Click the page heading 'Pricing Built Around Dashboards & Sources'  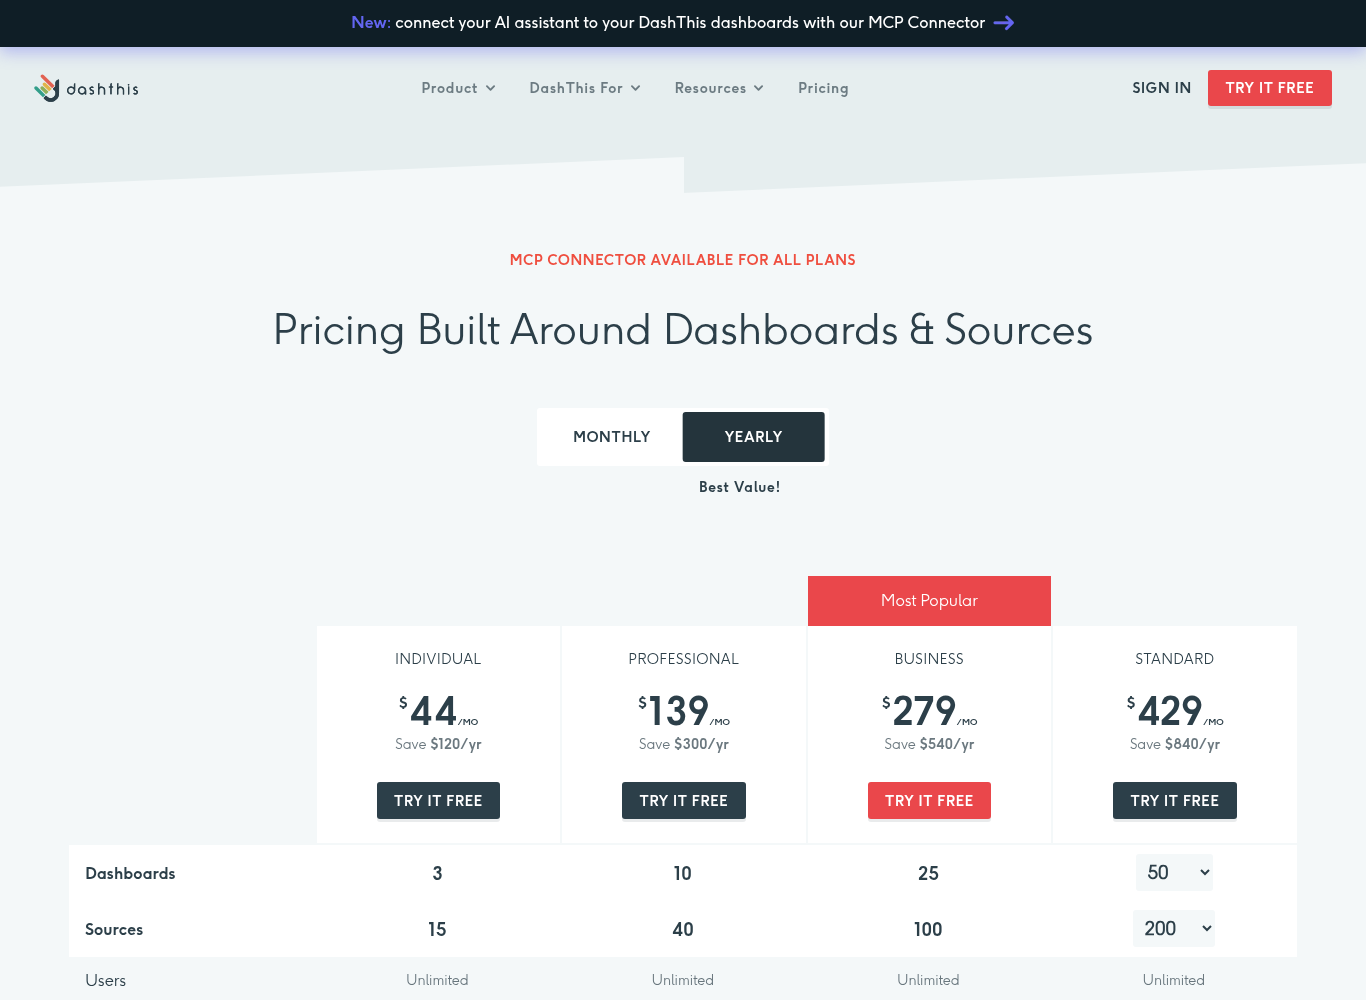[683, 330]
